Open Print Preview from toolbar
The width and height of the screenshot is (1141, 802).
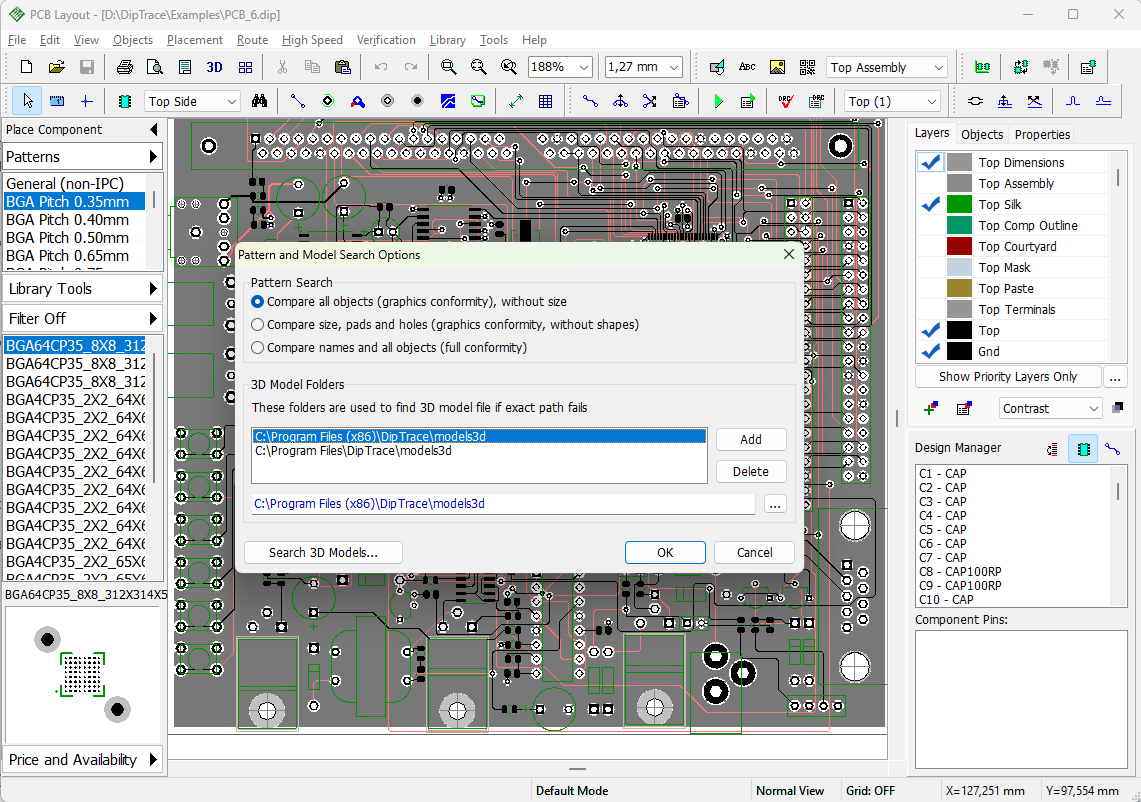[x=154, y=67]
